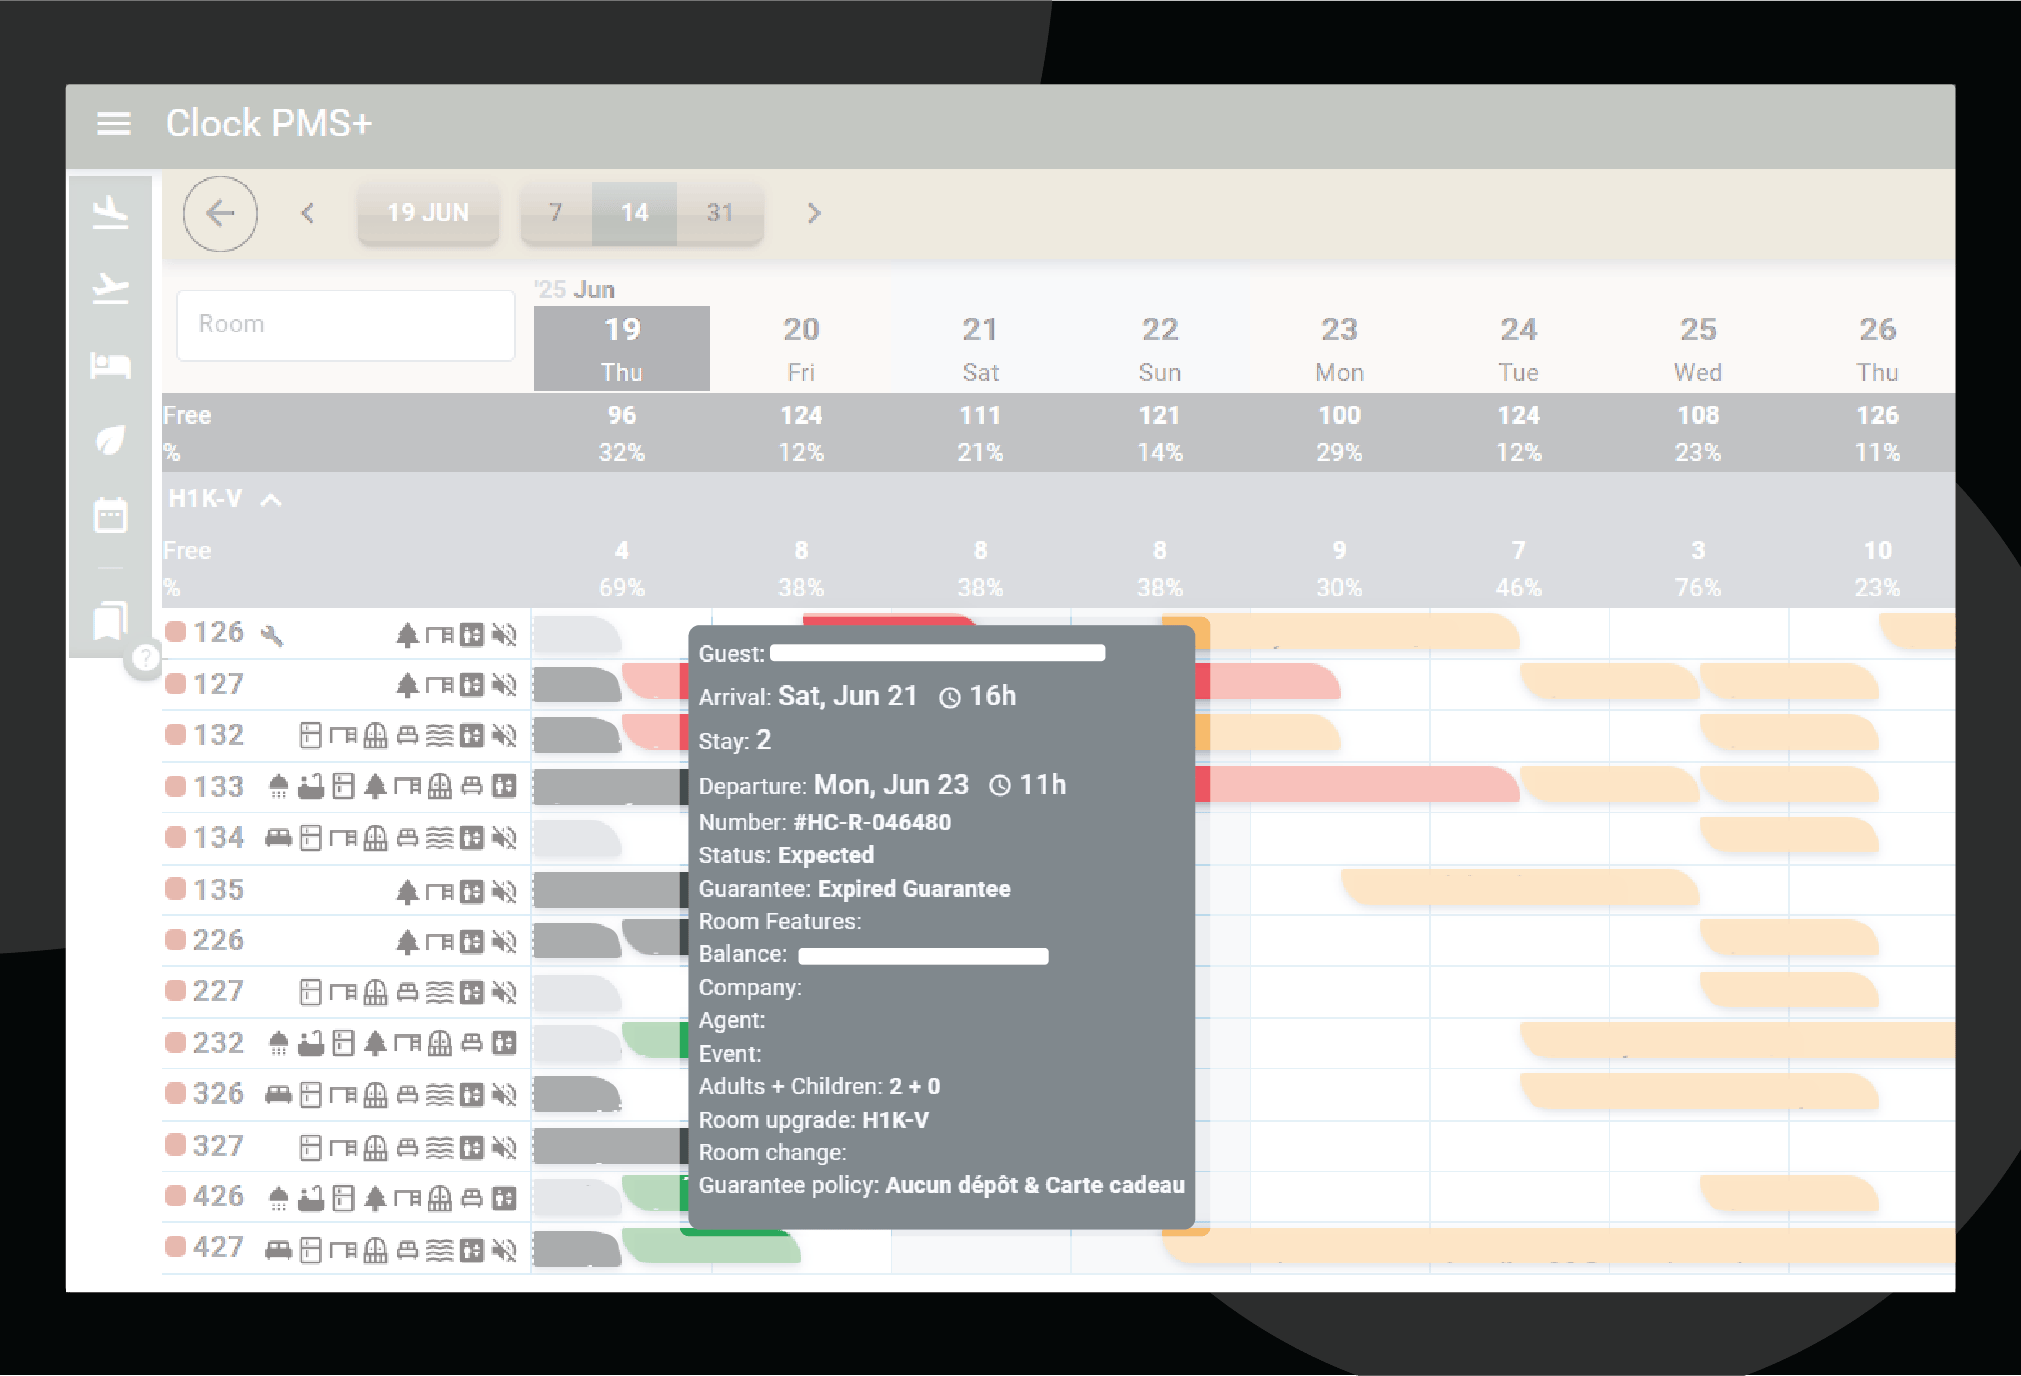
Task: Click the arrivals plane icon in sidebar
Action: [x=110, y=213]
